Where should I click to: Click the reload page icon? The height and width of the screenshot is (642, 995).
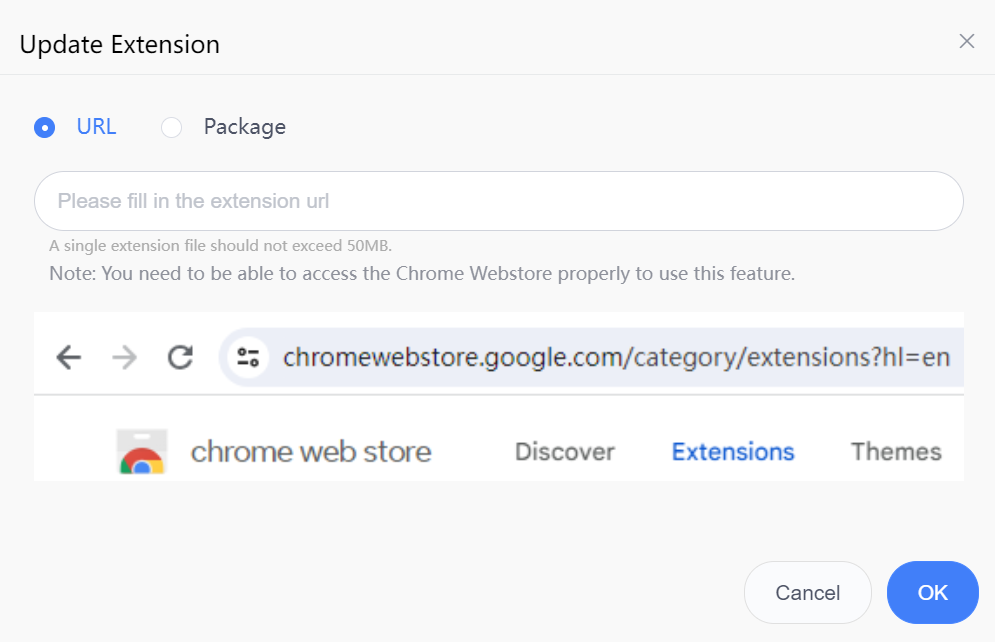pyautogui.click(x=180, y=357)
